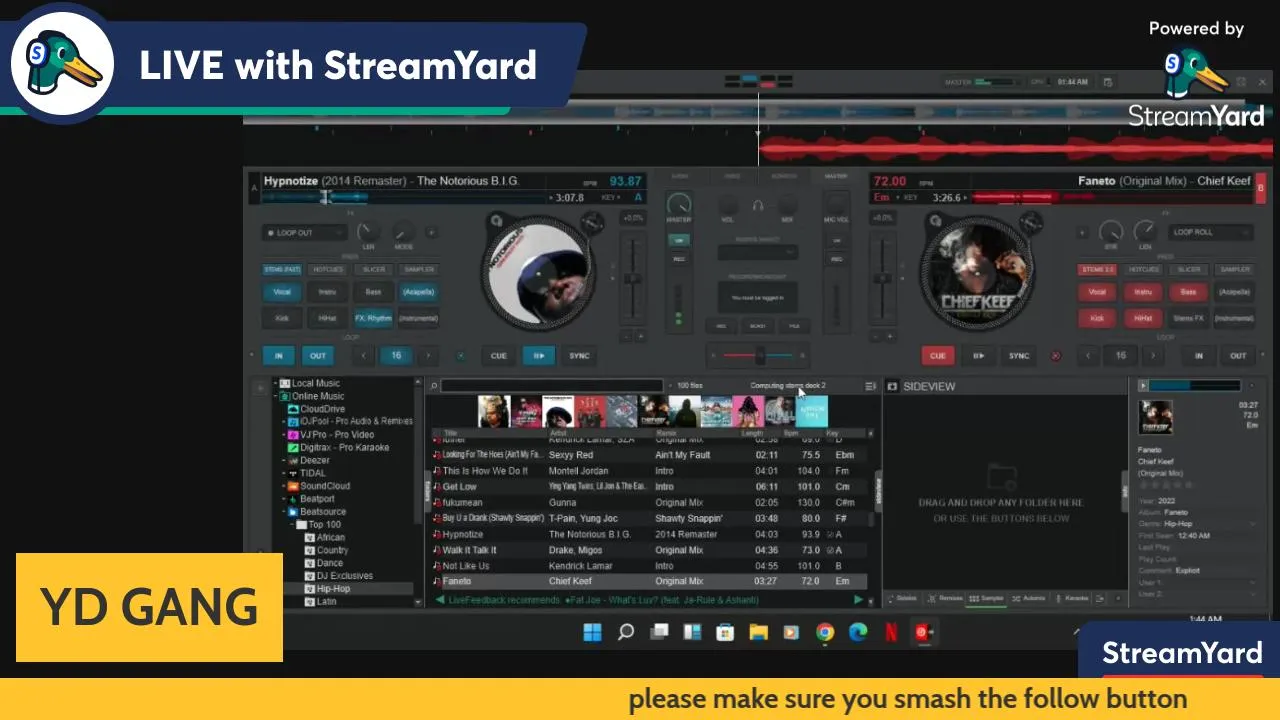
Task: Click CUE button on deck B
Action: point(938,355)
